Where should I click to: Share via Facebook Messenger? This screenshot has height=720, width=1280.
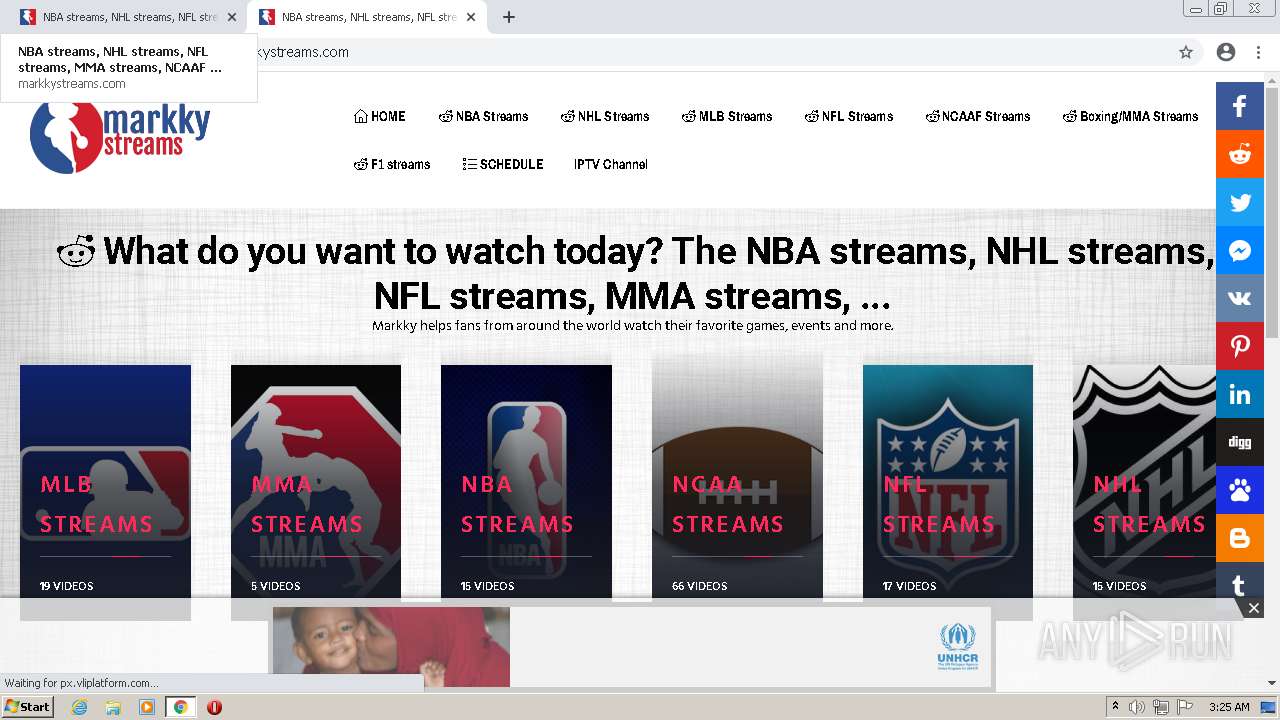point(1240,250)
